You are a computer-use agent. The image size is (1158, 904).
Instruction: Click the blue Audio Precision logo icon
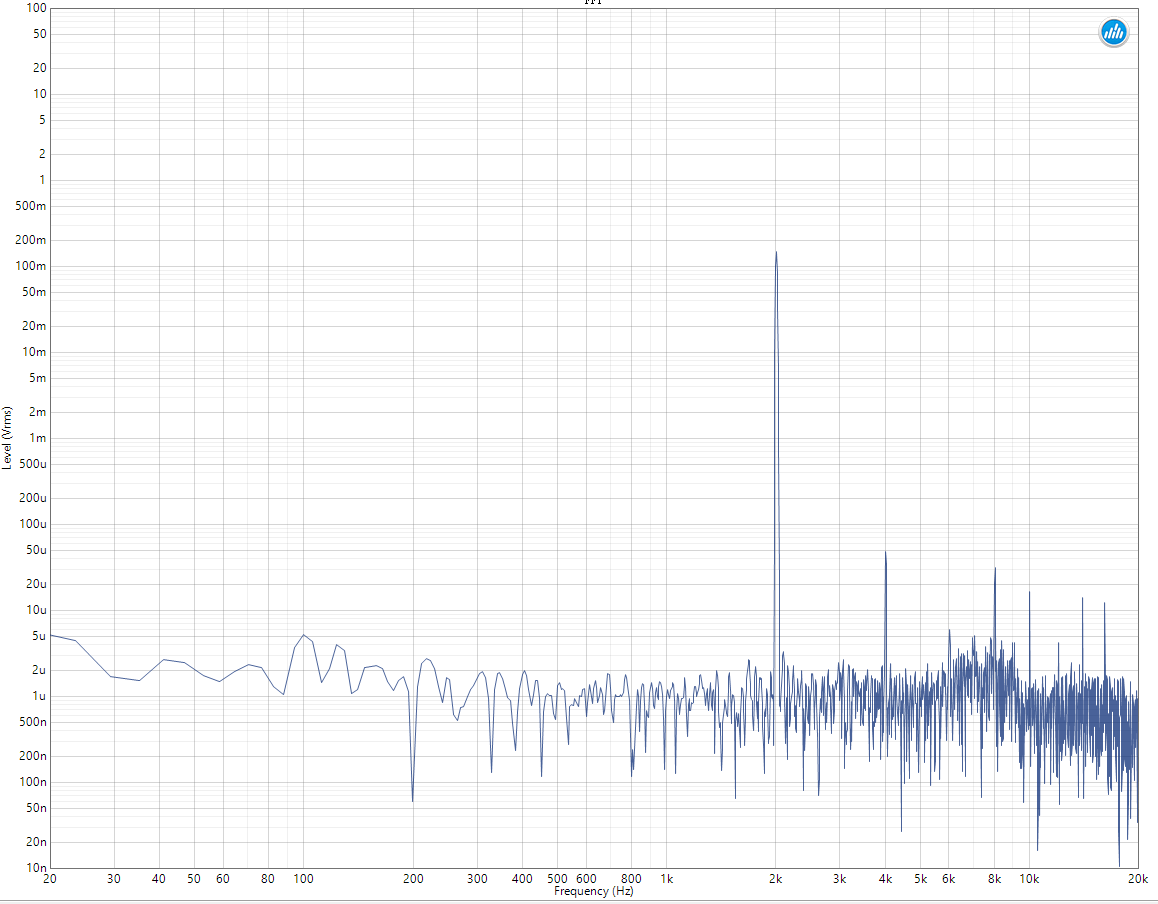click(1114, 32)
